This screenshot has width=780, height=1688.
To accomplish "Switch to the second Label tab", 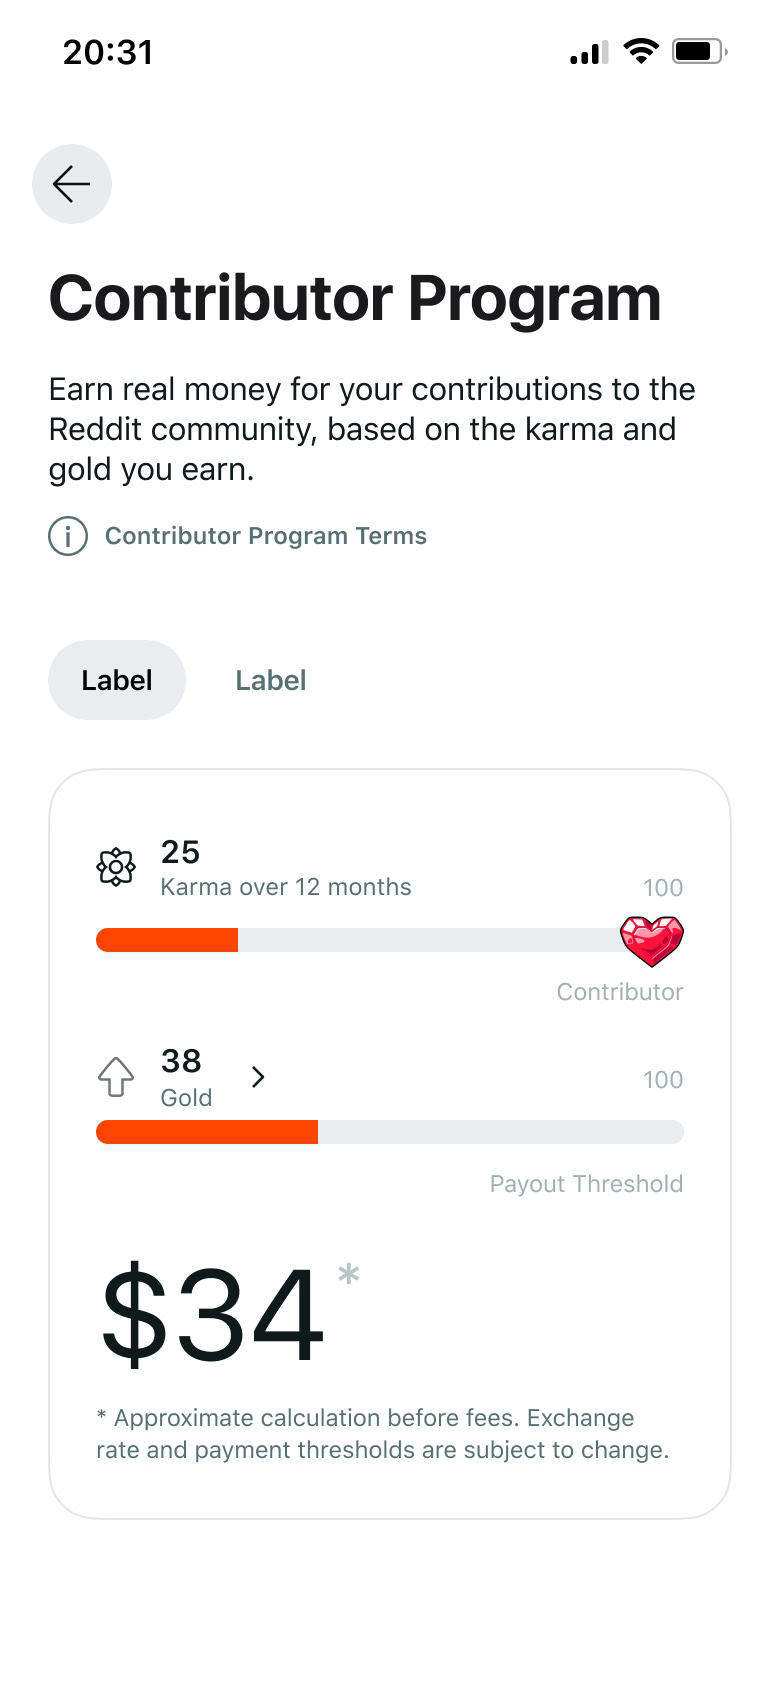I will point(271,680).
